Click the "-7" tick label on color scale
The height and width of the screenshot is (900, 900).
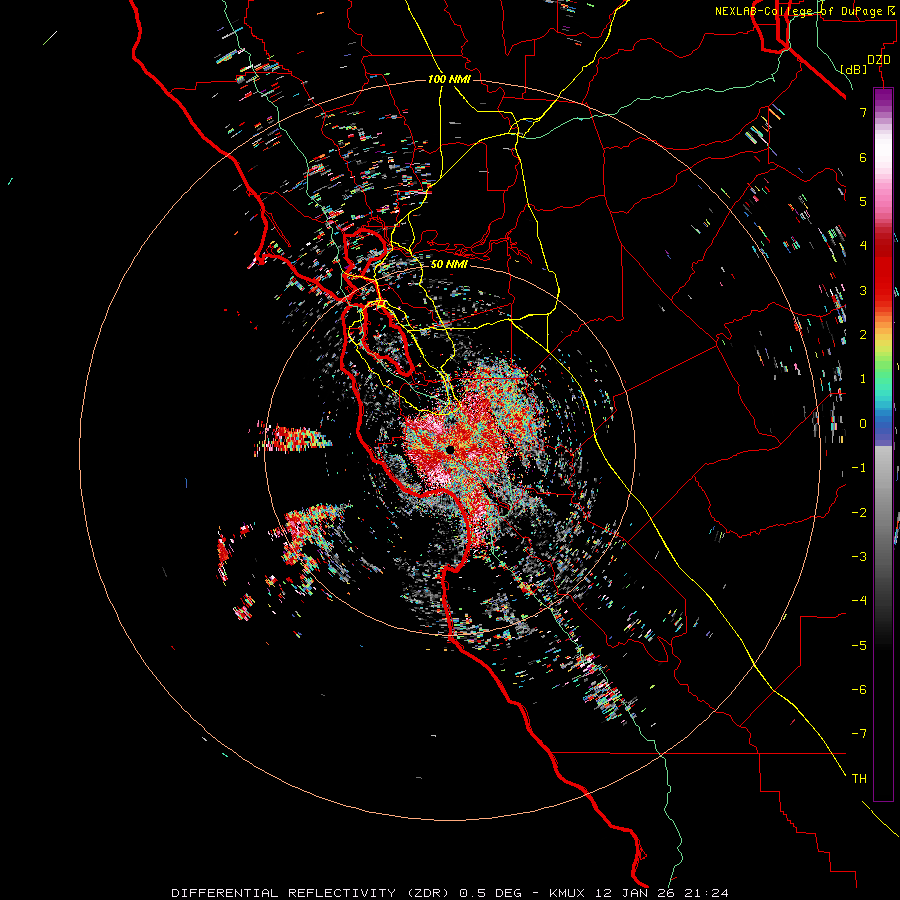859,734
